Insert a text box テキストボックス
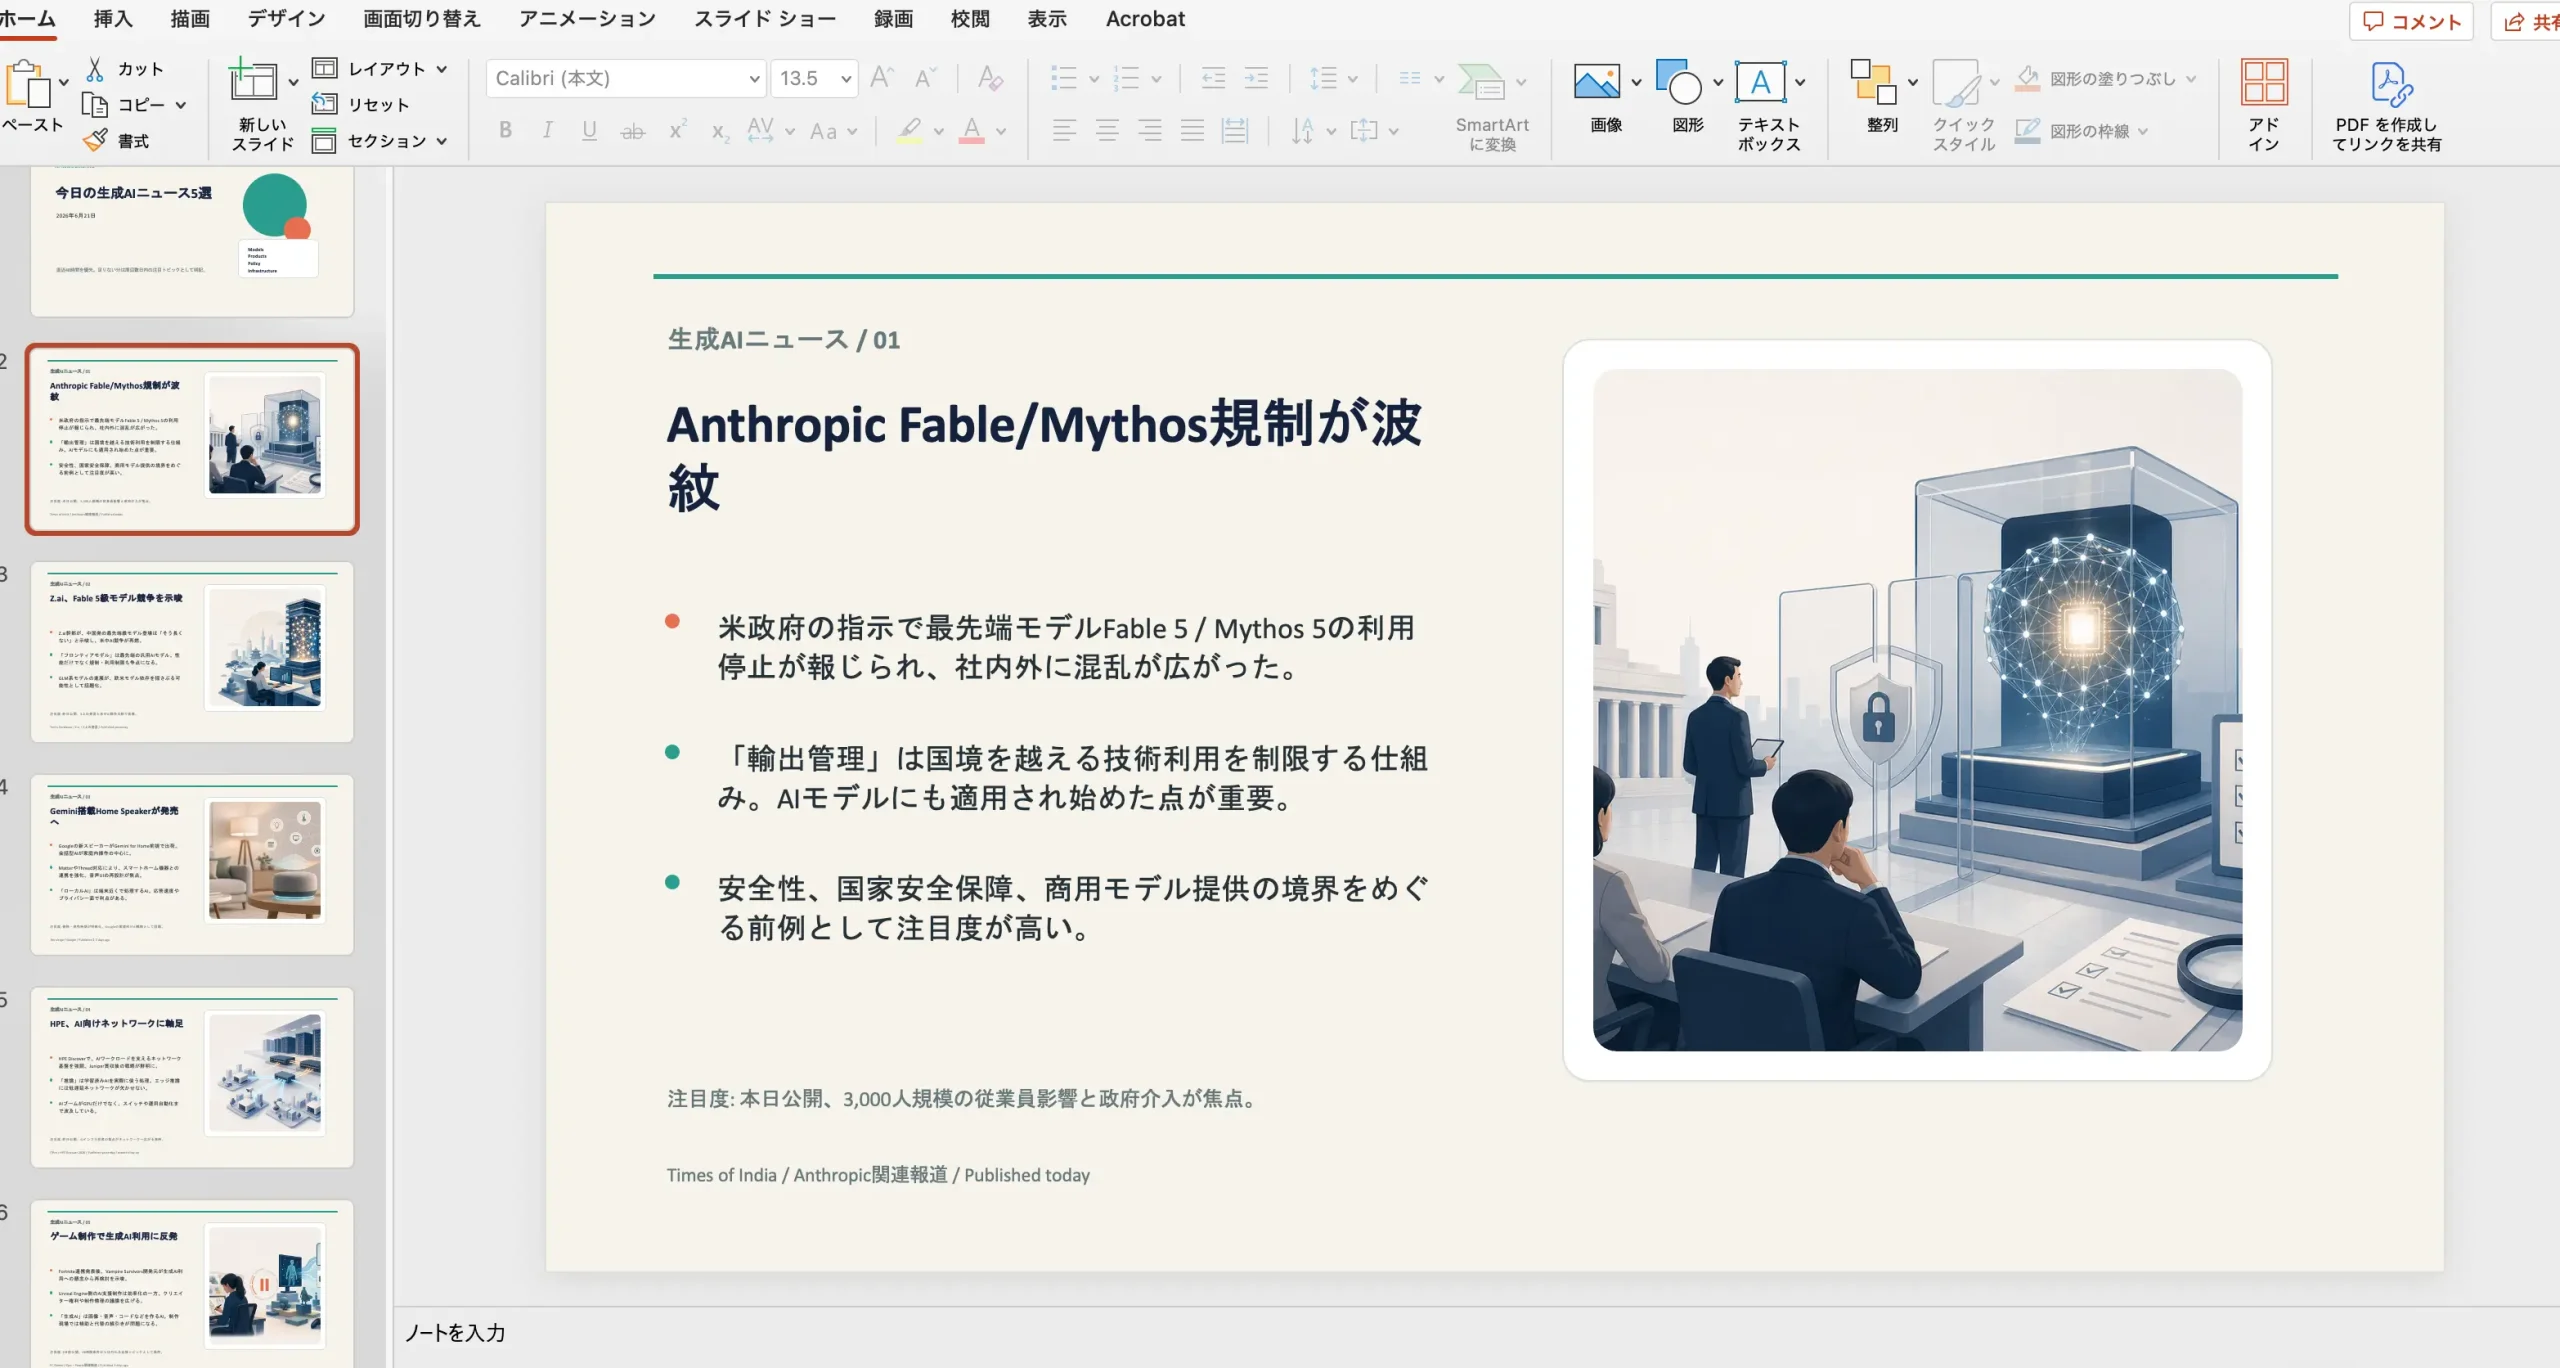2560x1368 pixels. pyautogui.click(x=1761, y=82)
